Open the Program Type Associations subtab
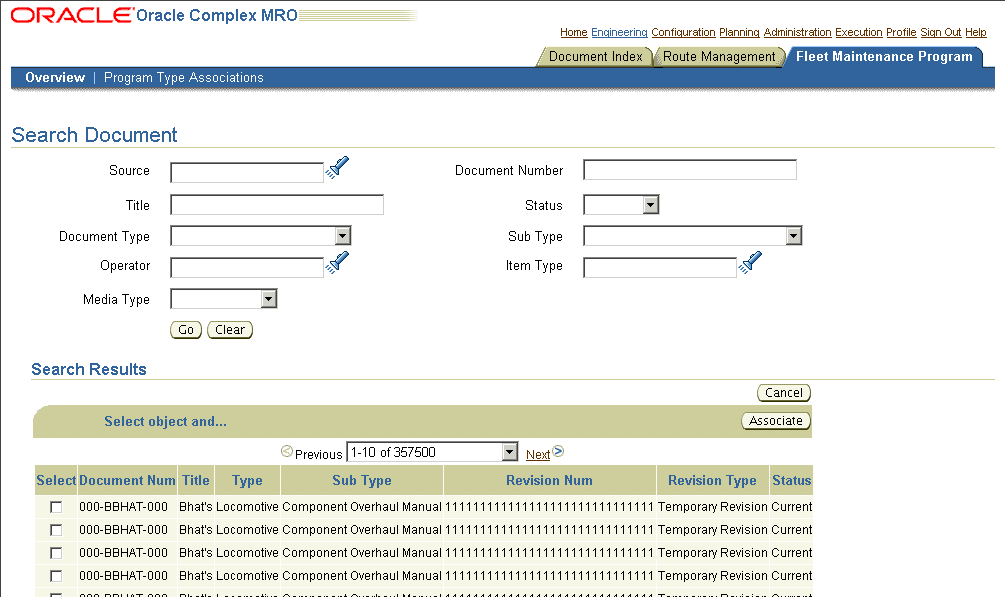The height and width of the screenshot is (597, 1005). point(183,78)
